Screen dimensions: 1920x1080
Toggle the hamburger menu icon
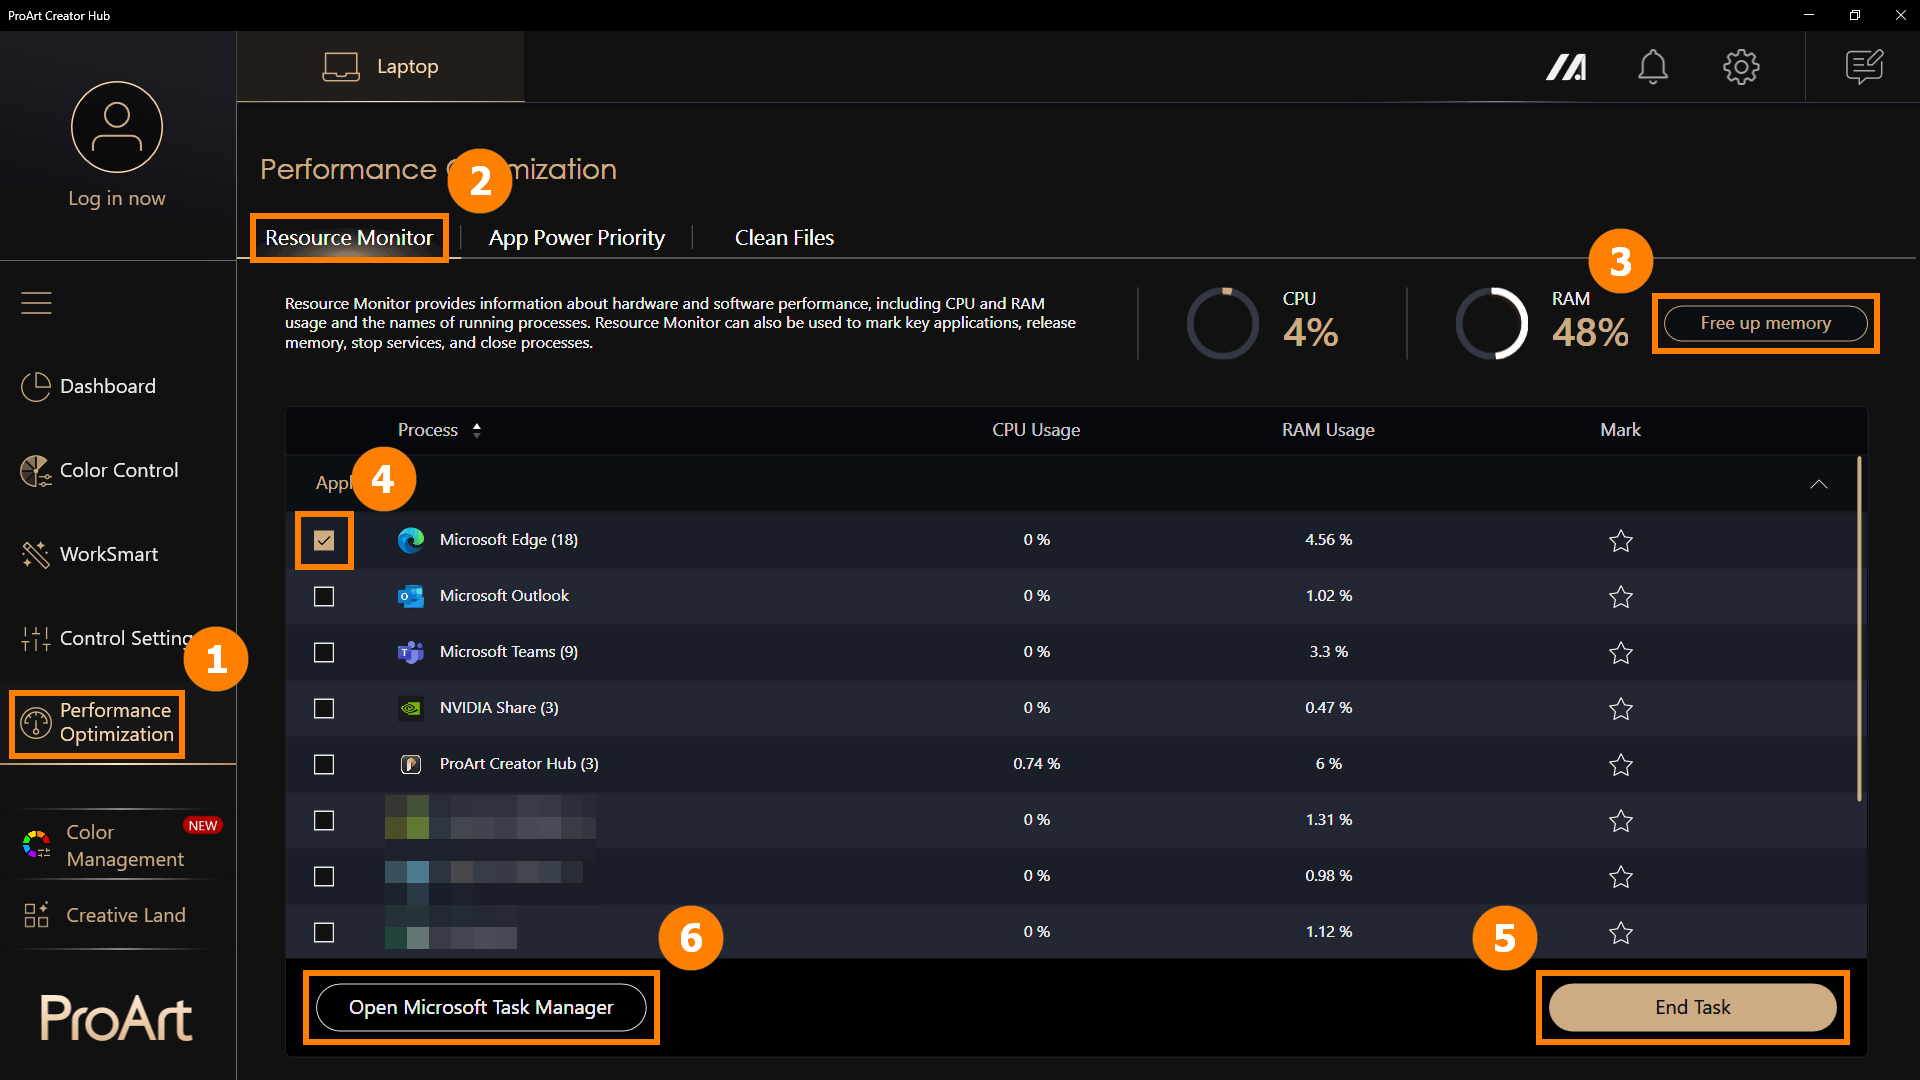pyautogui.click(x=36, y=302)
